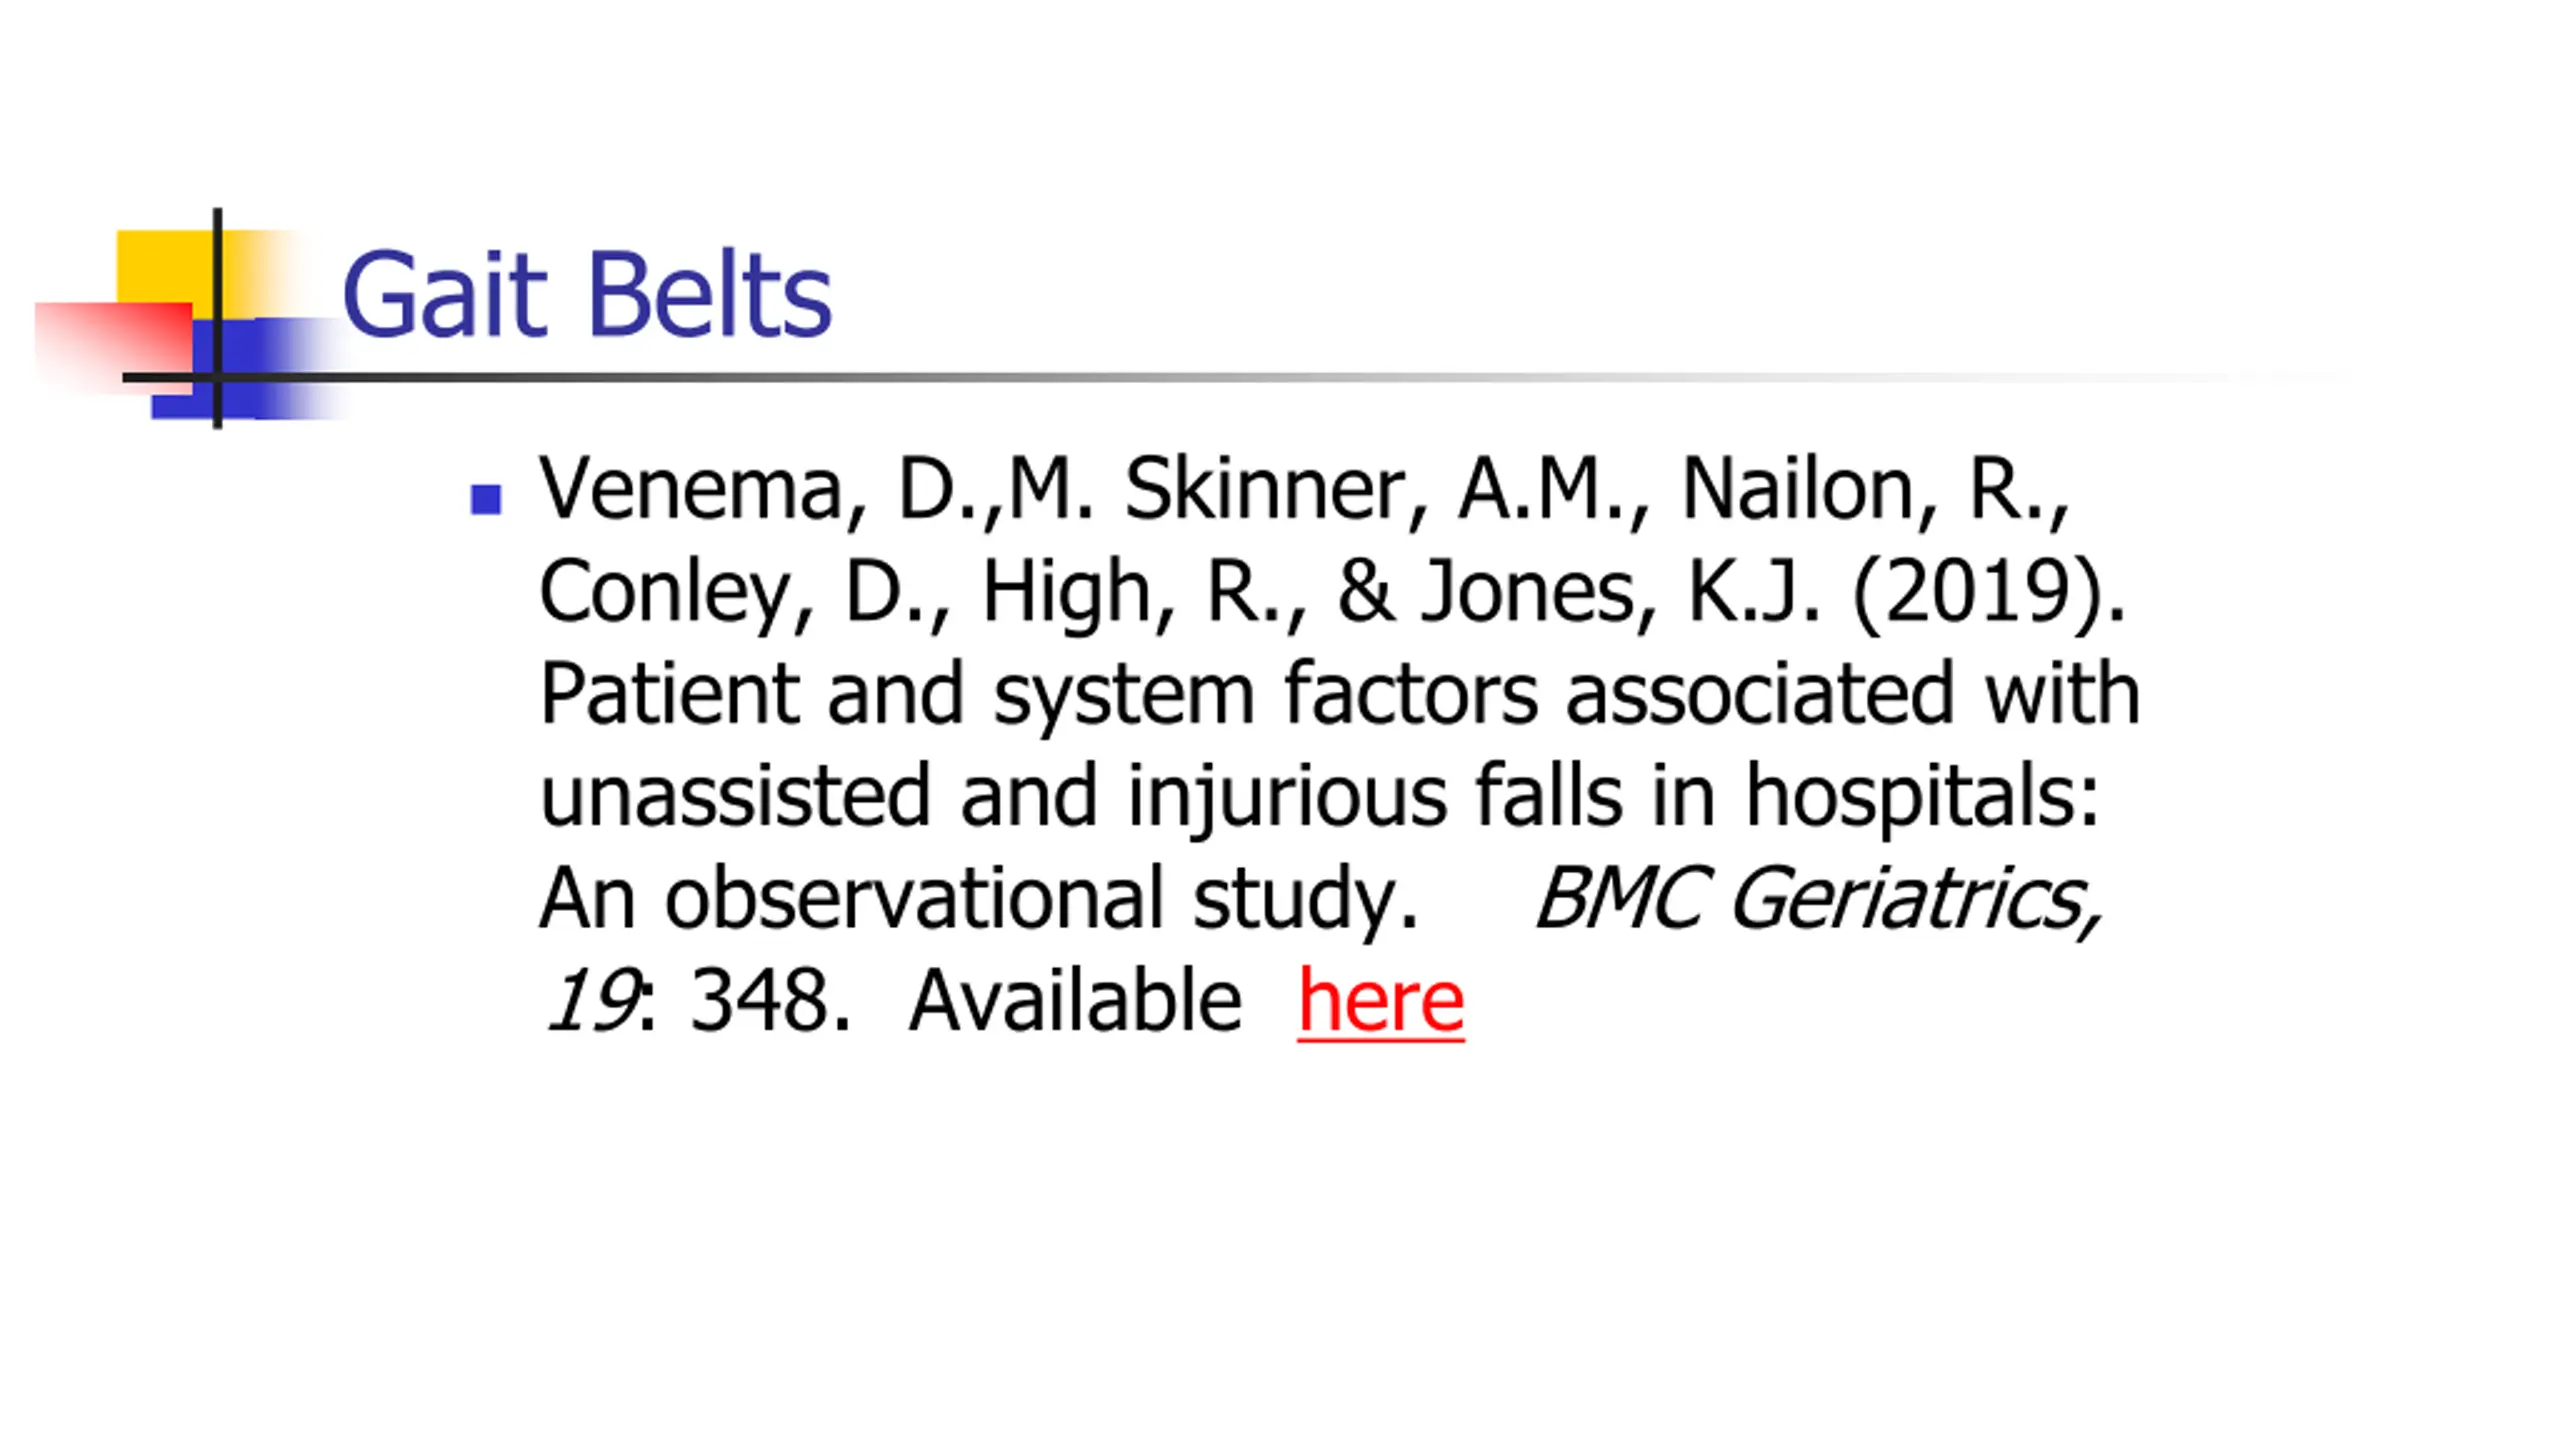Select the 'Gait Belts' slide title

(587, 294)
